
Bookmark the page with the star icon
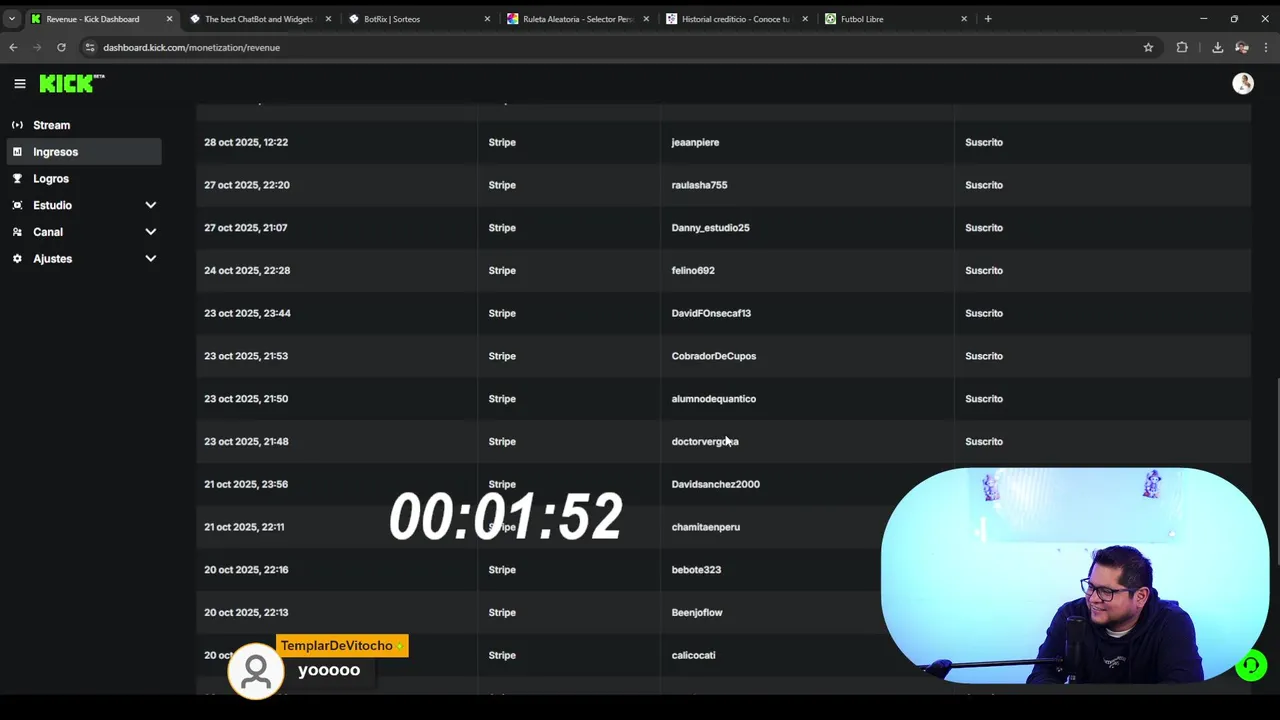[x=1148, y=47]
